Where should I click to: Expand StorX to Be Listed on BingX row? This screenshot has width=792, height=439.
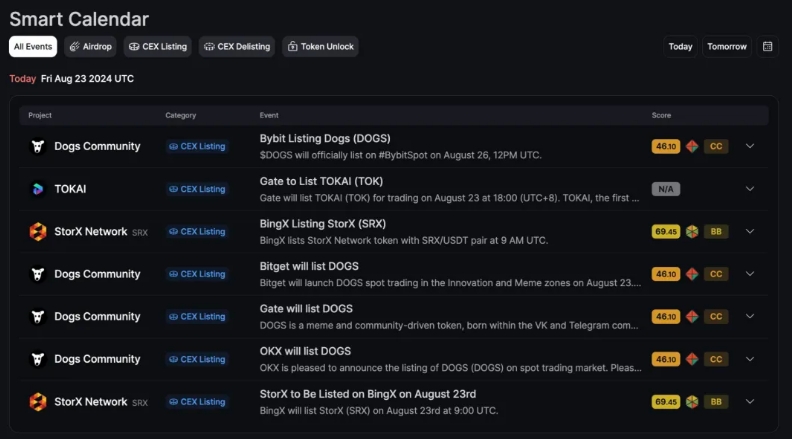750,402
